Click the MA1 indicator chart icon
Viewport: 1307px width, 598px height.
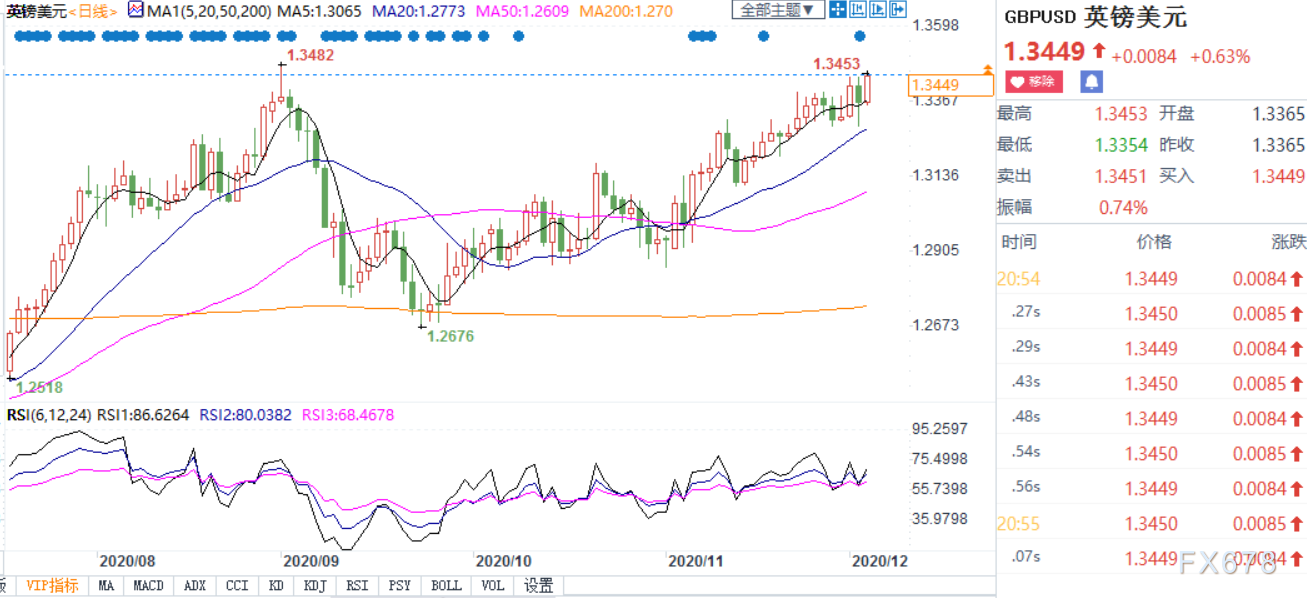pyautogui.click(x=137, y=10)
